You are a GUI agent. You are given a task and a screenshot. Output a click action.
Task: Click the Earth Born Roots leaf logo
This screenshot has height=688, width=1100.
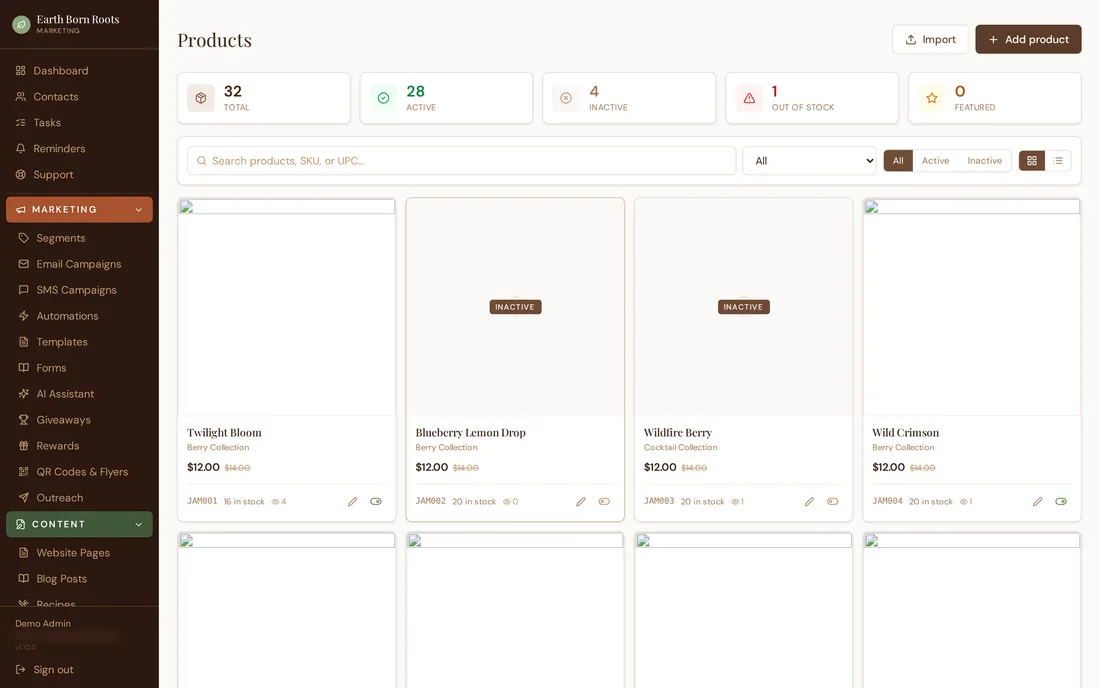point(21,25)
